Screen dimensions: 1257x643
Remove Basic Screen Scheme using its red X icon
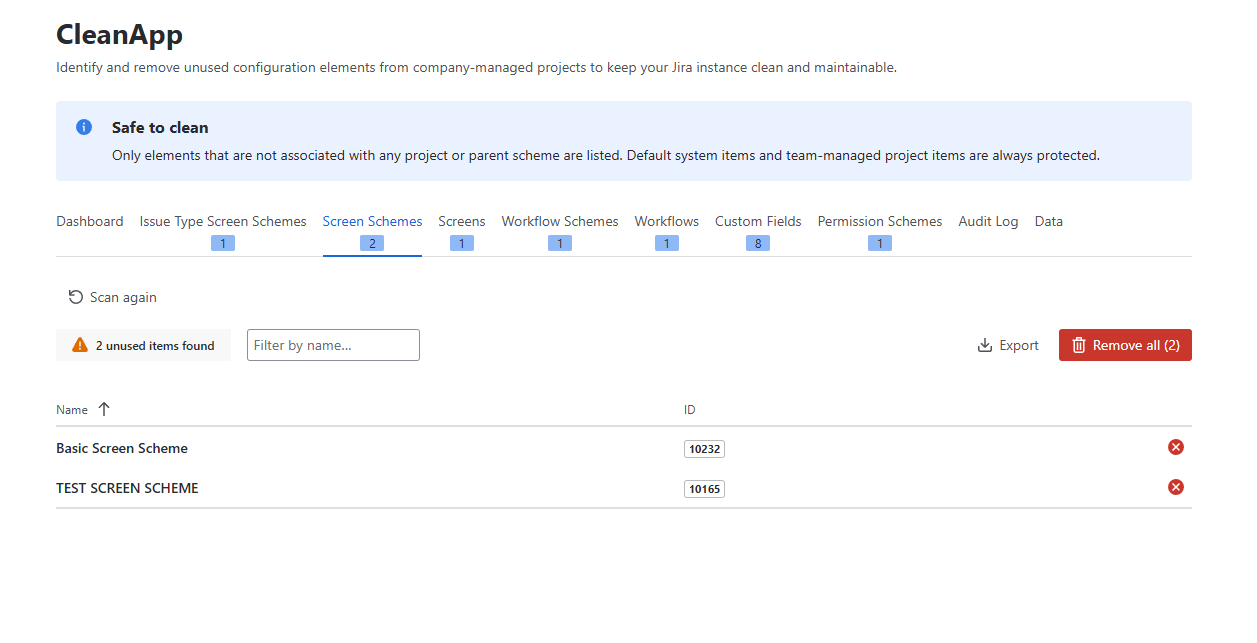1175,447
